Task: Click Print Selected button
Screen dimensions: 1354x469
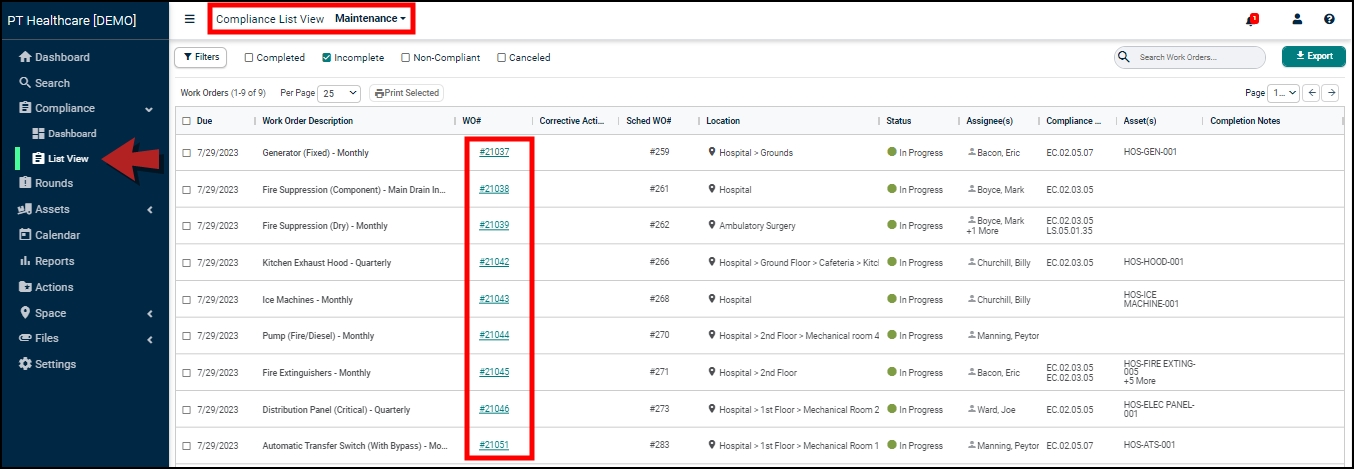Action: pos(406,93)
